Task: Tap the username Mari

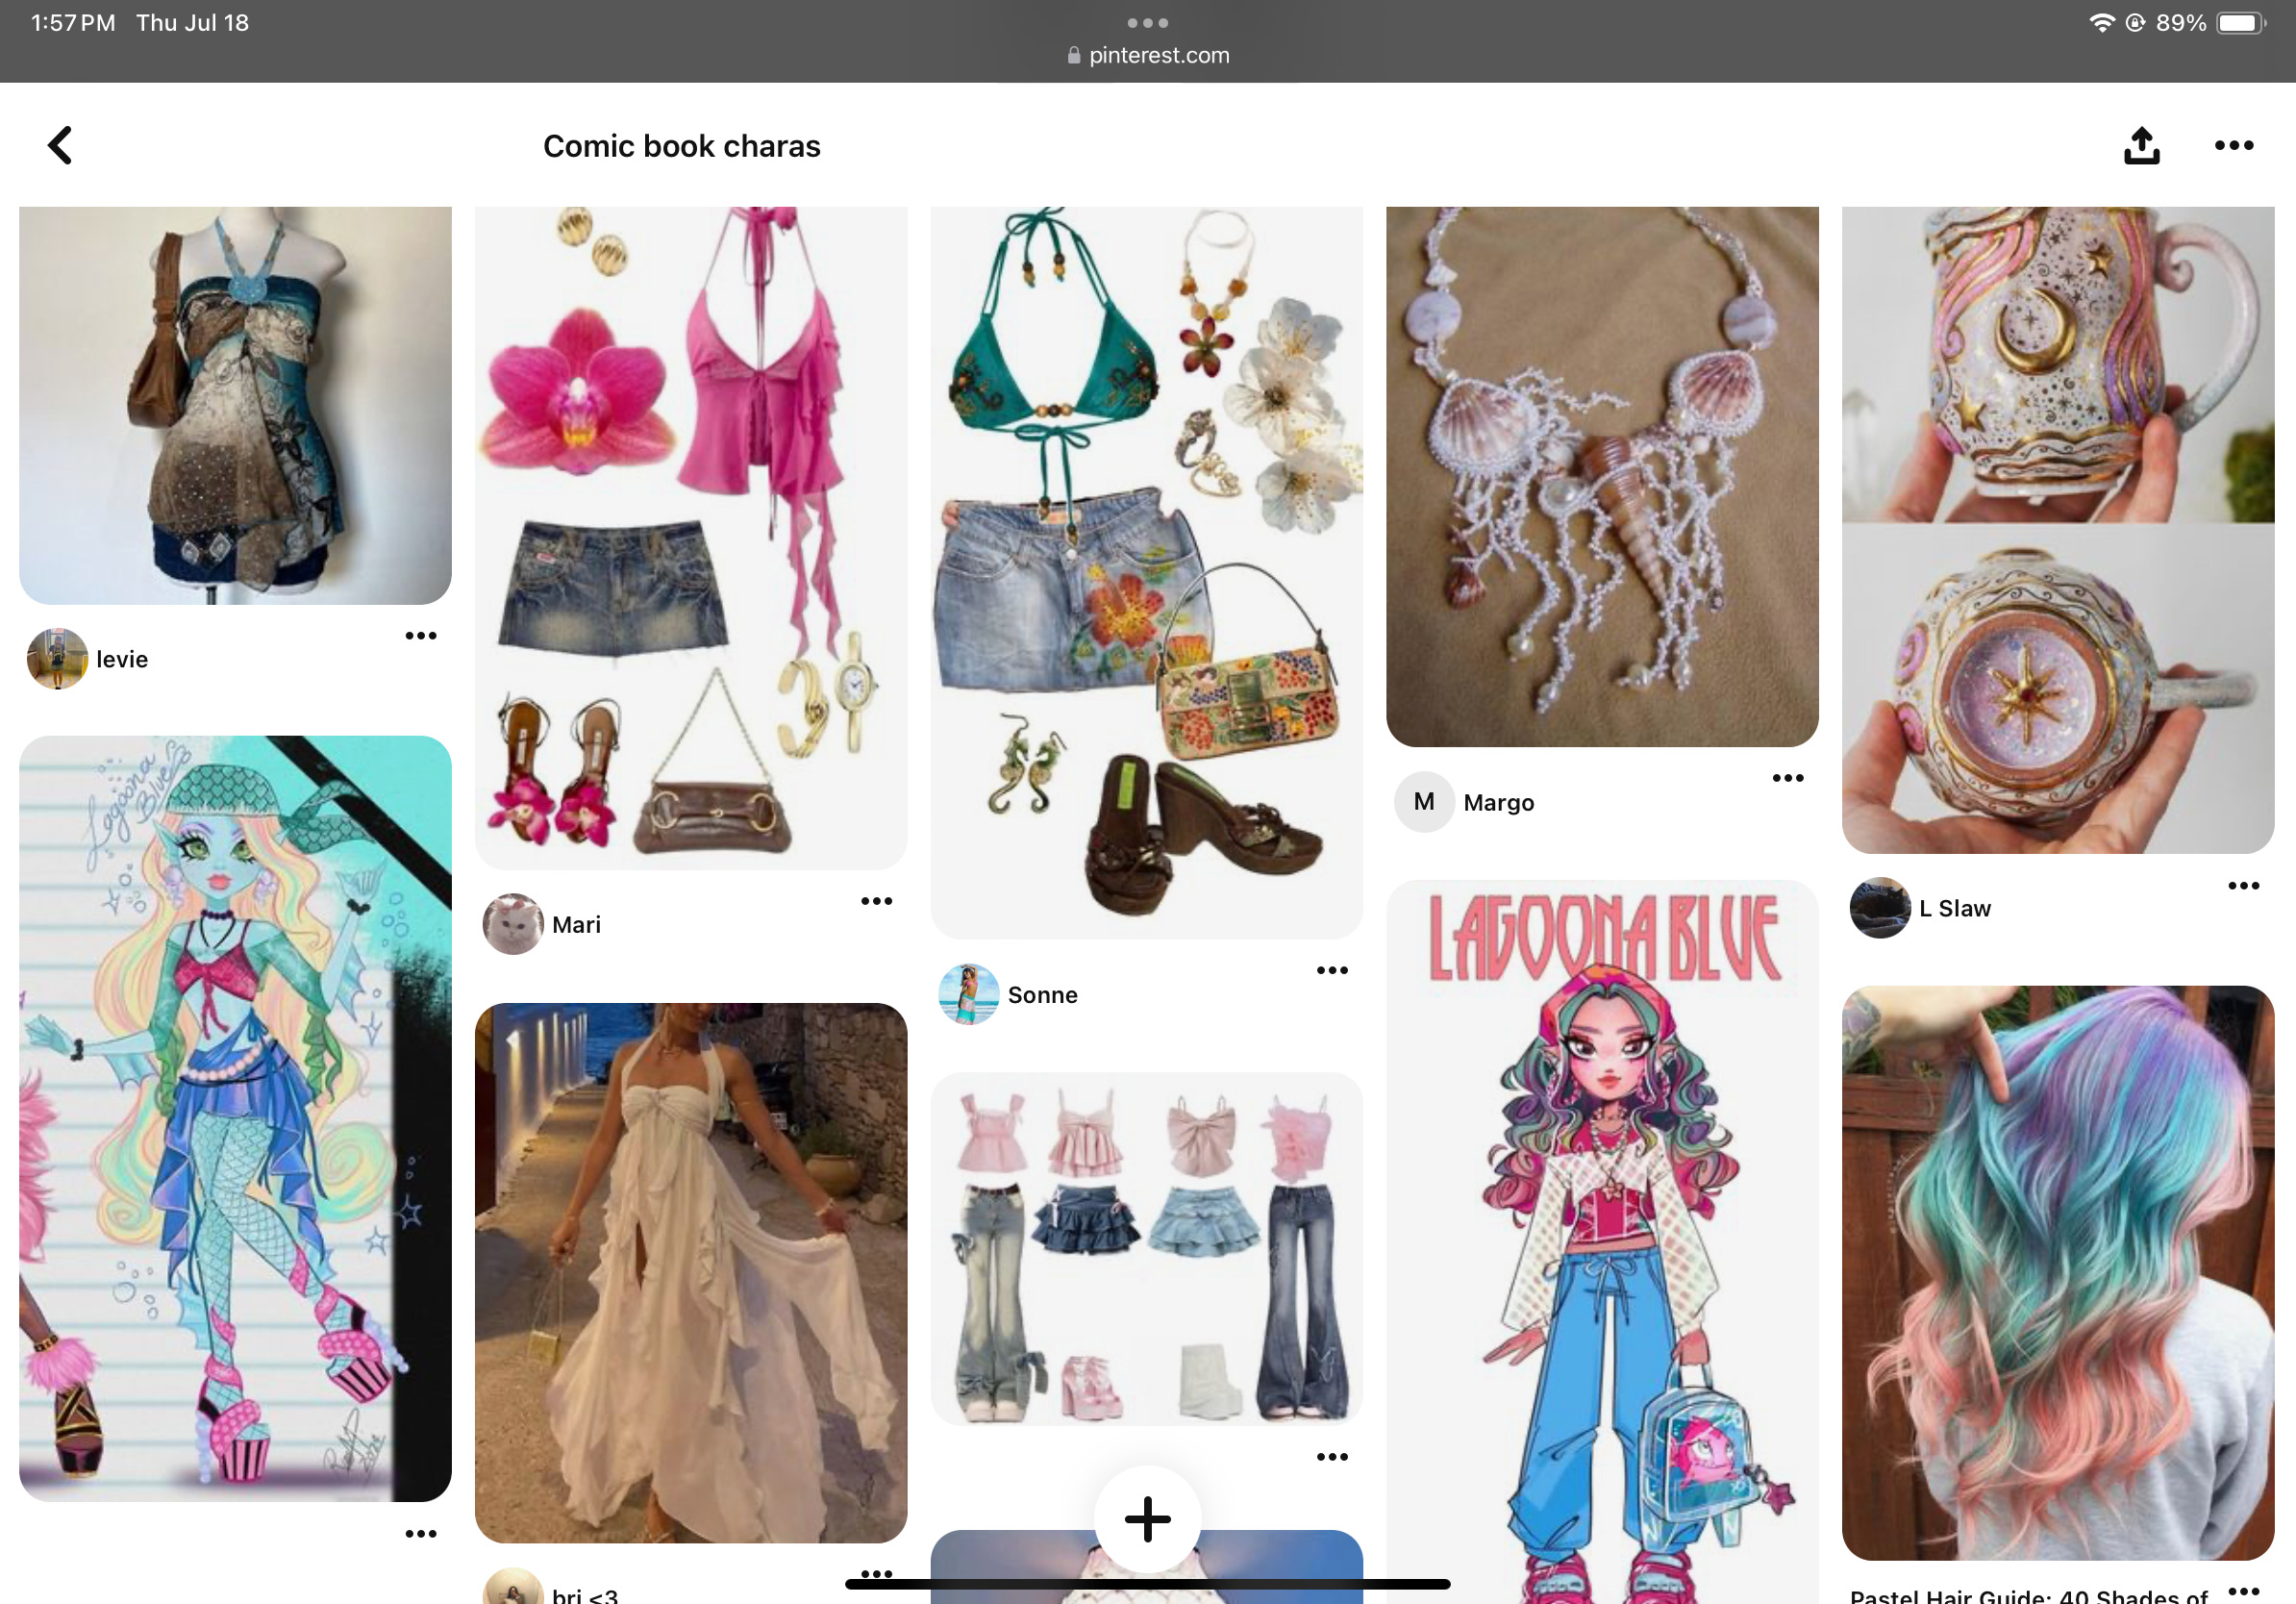Action: click(576, 924)
